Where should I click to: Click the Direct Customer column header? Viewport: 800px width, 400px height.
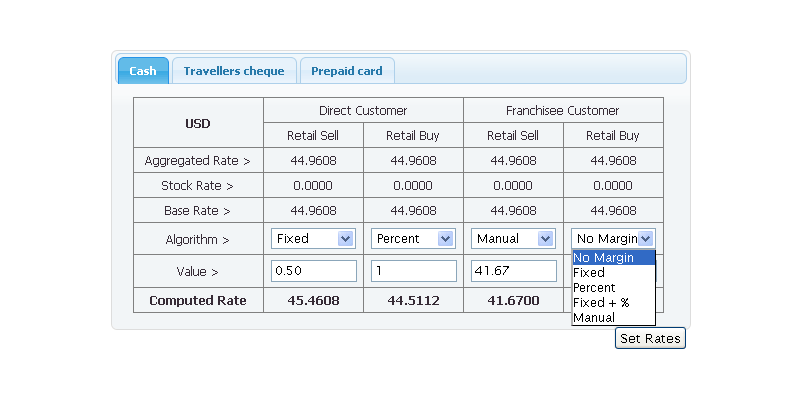[363, 110]
